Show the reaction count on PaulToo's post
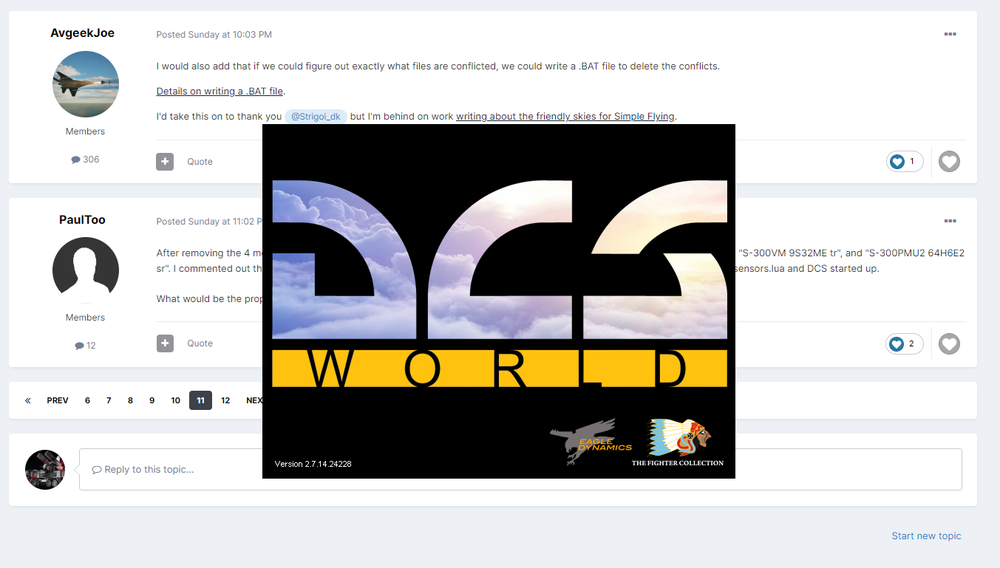This screenshot has width=1000, height=568. (904, 344)
